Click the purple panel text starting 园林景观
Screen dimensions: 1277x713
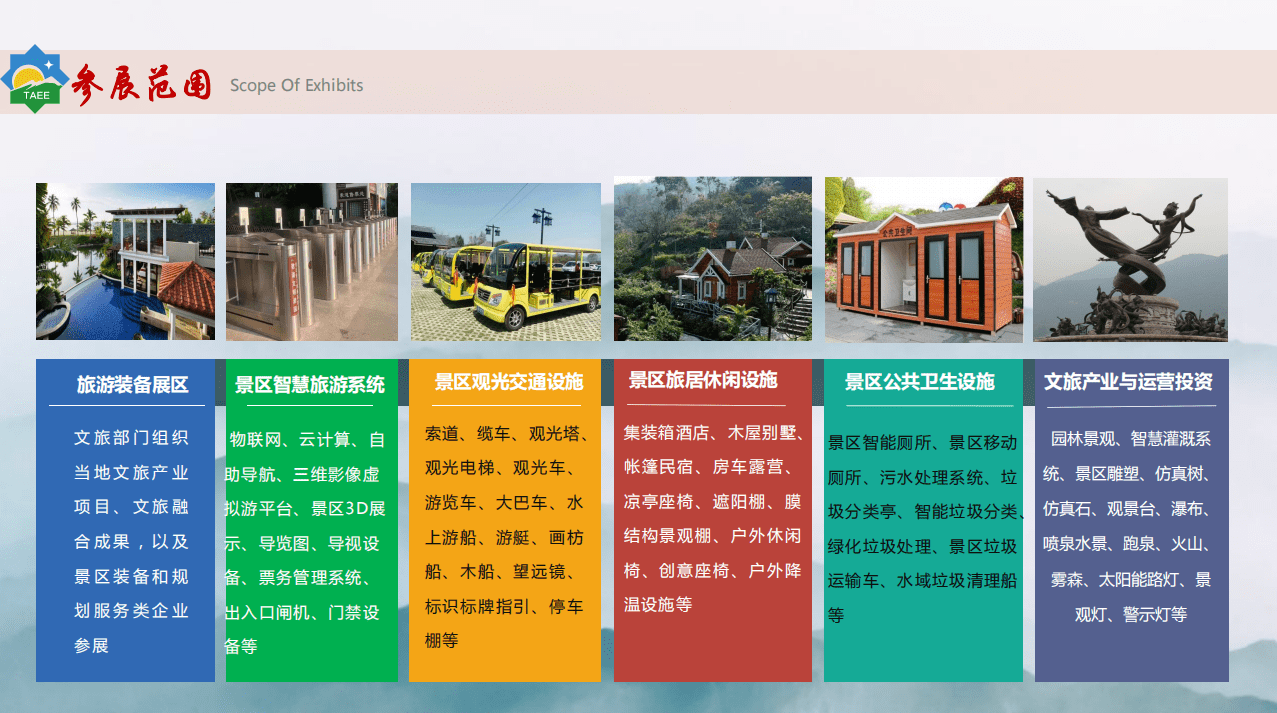(1130, 526)
